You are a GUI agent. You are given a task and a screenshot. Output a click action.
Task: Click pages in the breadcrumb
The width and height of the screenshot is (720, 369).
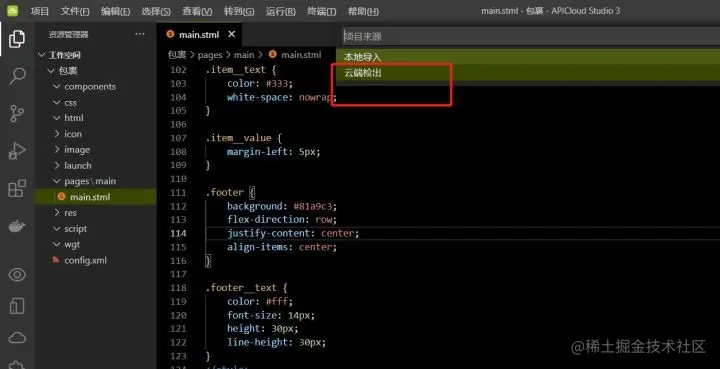210,55
